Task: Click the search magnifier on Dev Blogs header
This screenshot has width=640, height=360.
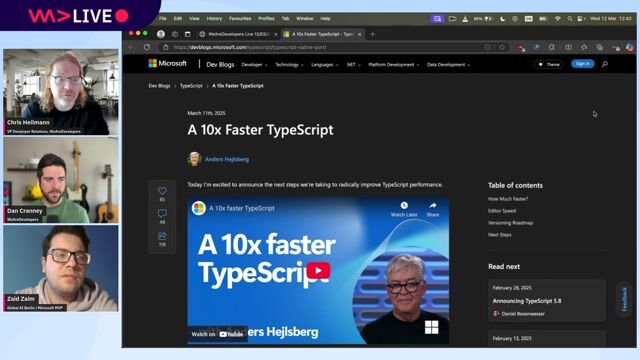Action: [x=604, y=64]
